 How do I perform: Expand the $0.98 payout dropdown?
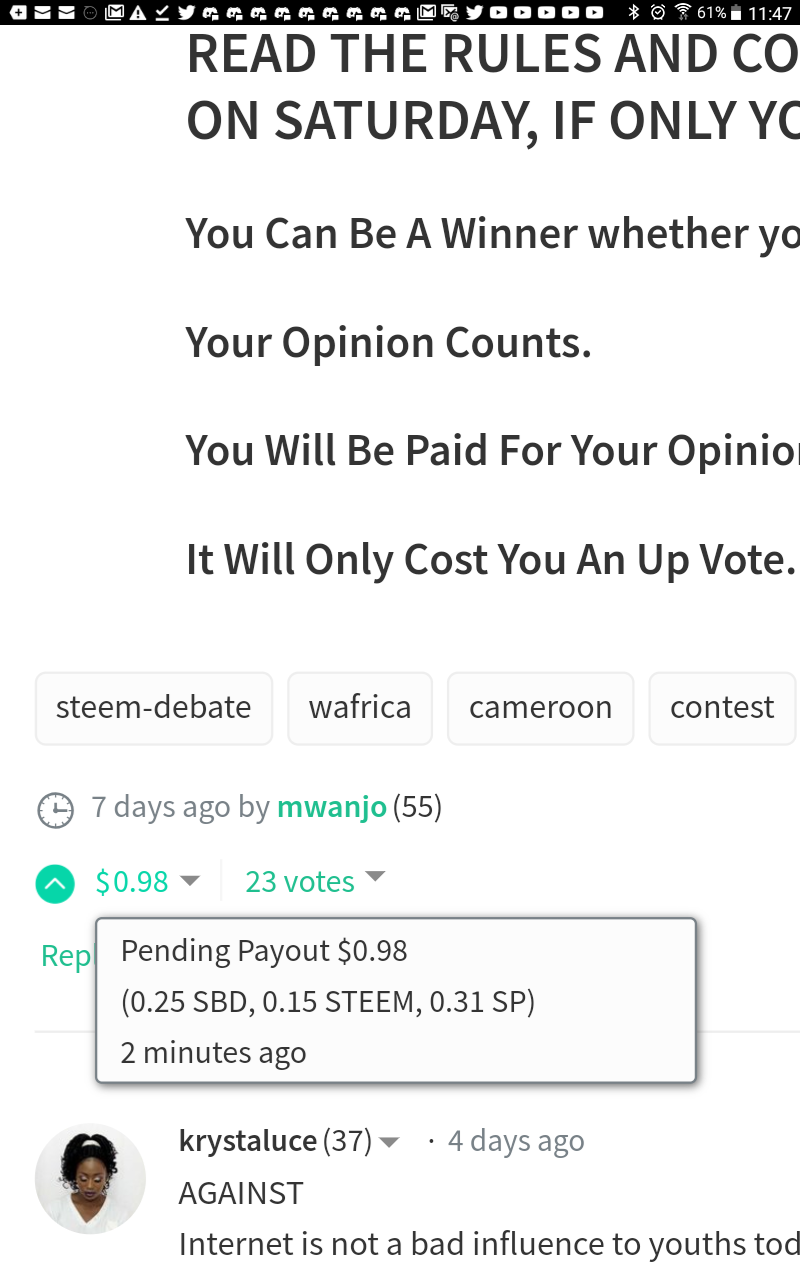pos(189,881)
